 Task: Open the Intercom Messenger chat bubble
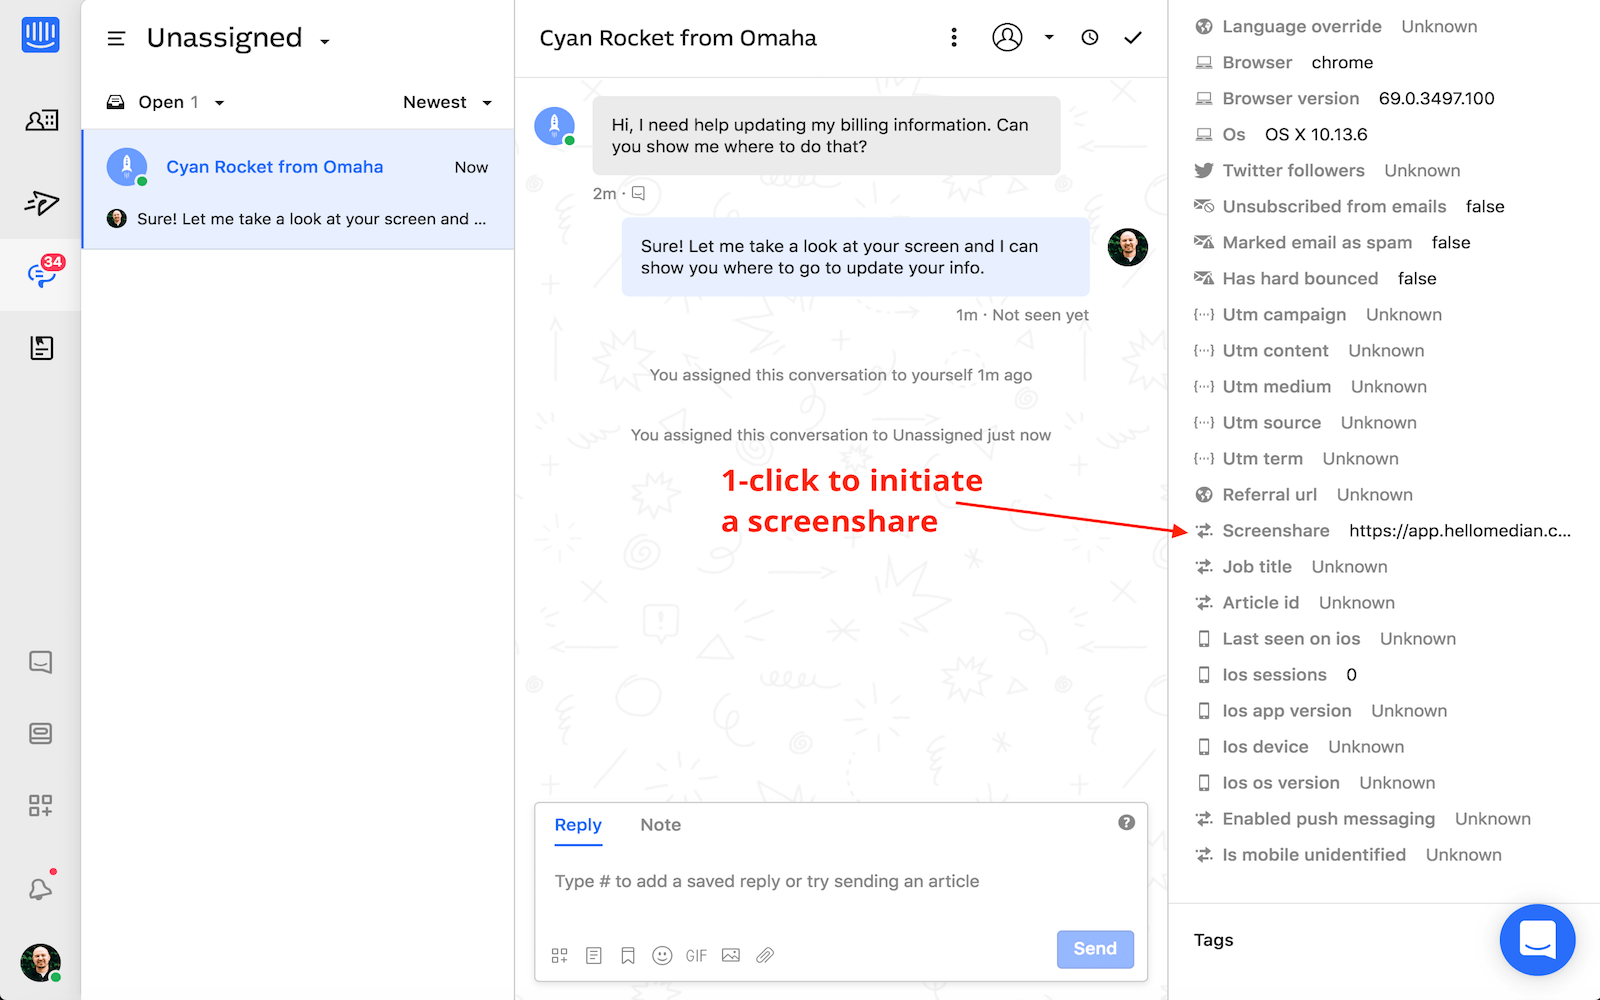[1537, 940]
